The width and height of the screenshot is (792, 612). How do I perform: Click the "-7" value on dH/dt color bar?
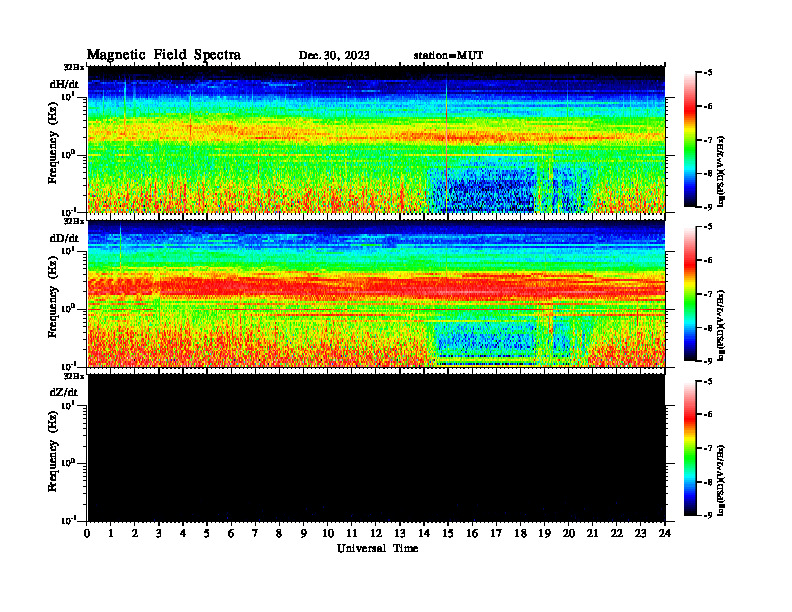click(708, 140)
